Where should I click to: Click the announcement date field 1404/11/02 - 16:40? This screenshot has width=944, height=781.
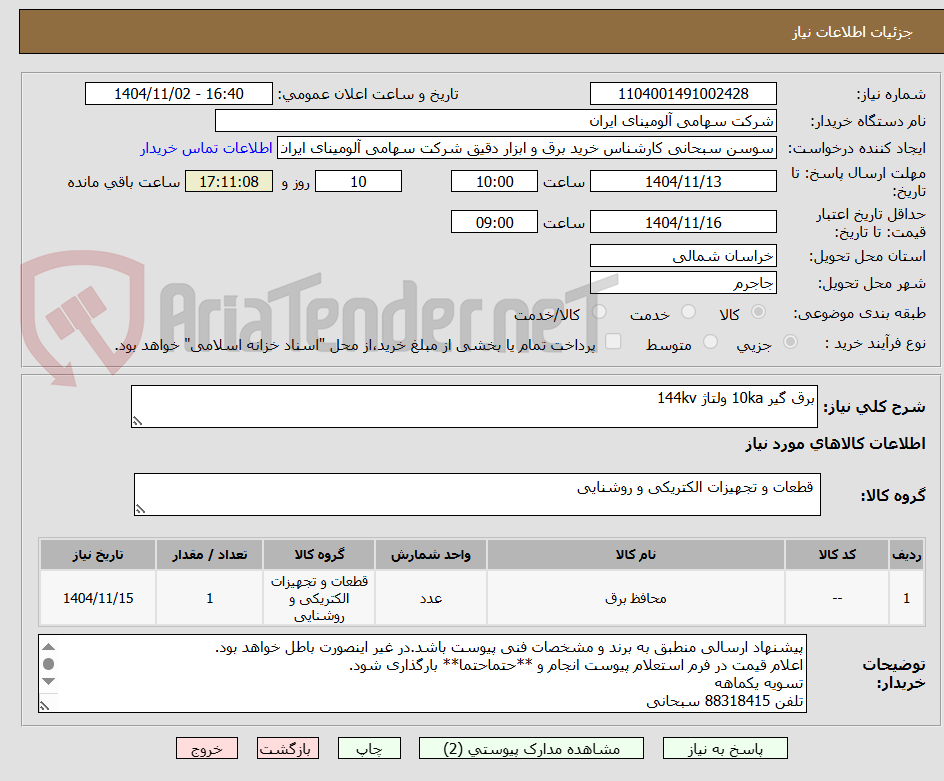179,94
